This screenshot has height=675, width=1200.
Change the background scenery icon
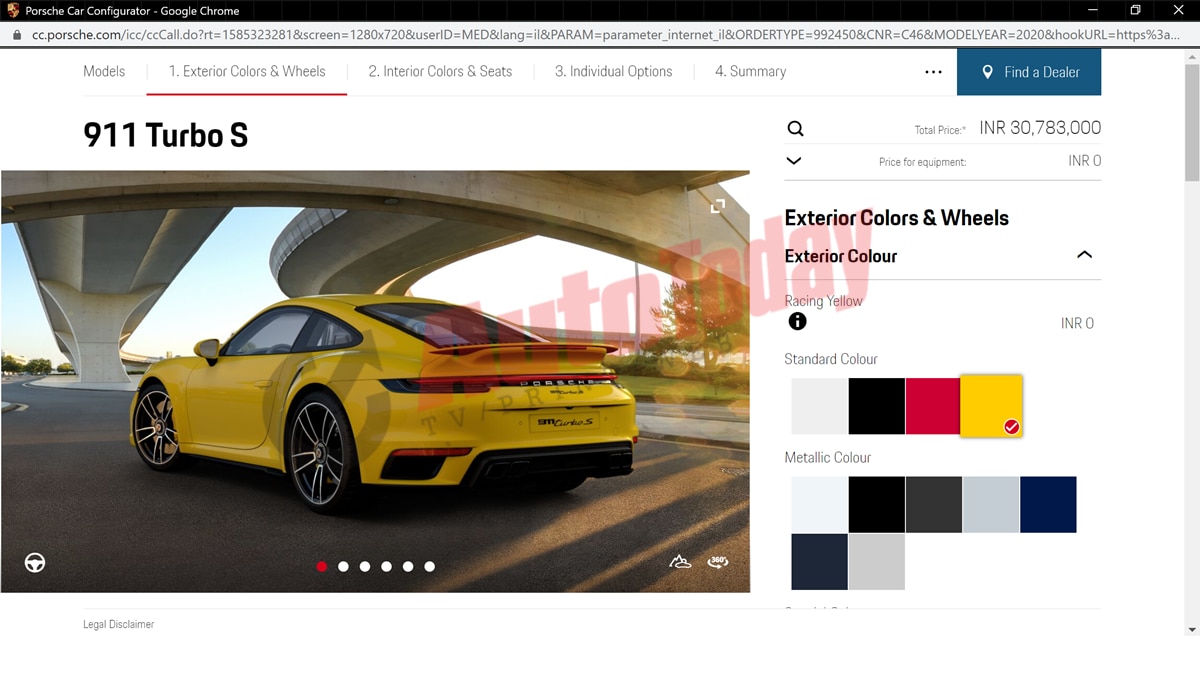tap(680, 562)
